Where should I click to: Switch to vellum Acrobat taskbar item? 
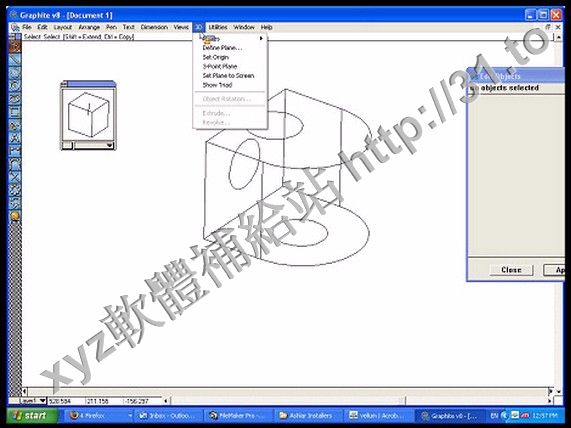pos(378,415)
